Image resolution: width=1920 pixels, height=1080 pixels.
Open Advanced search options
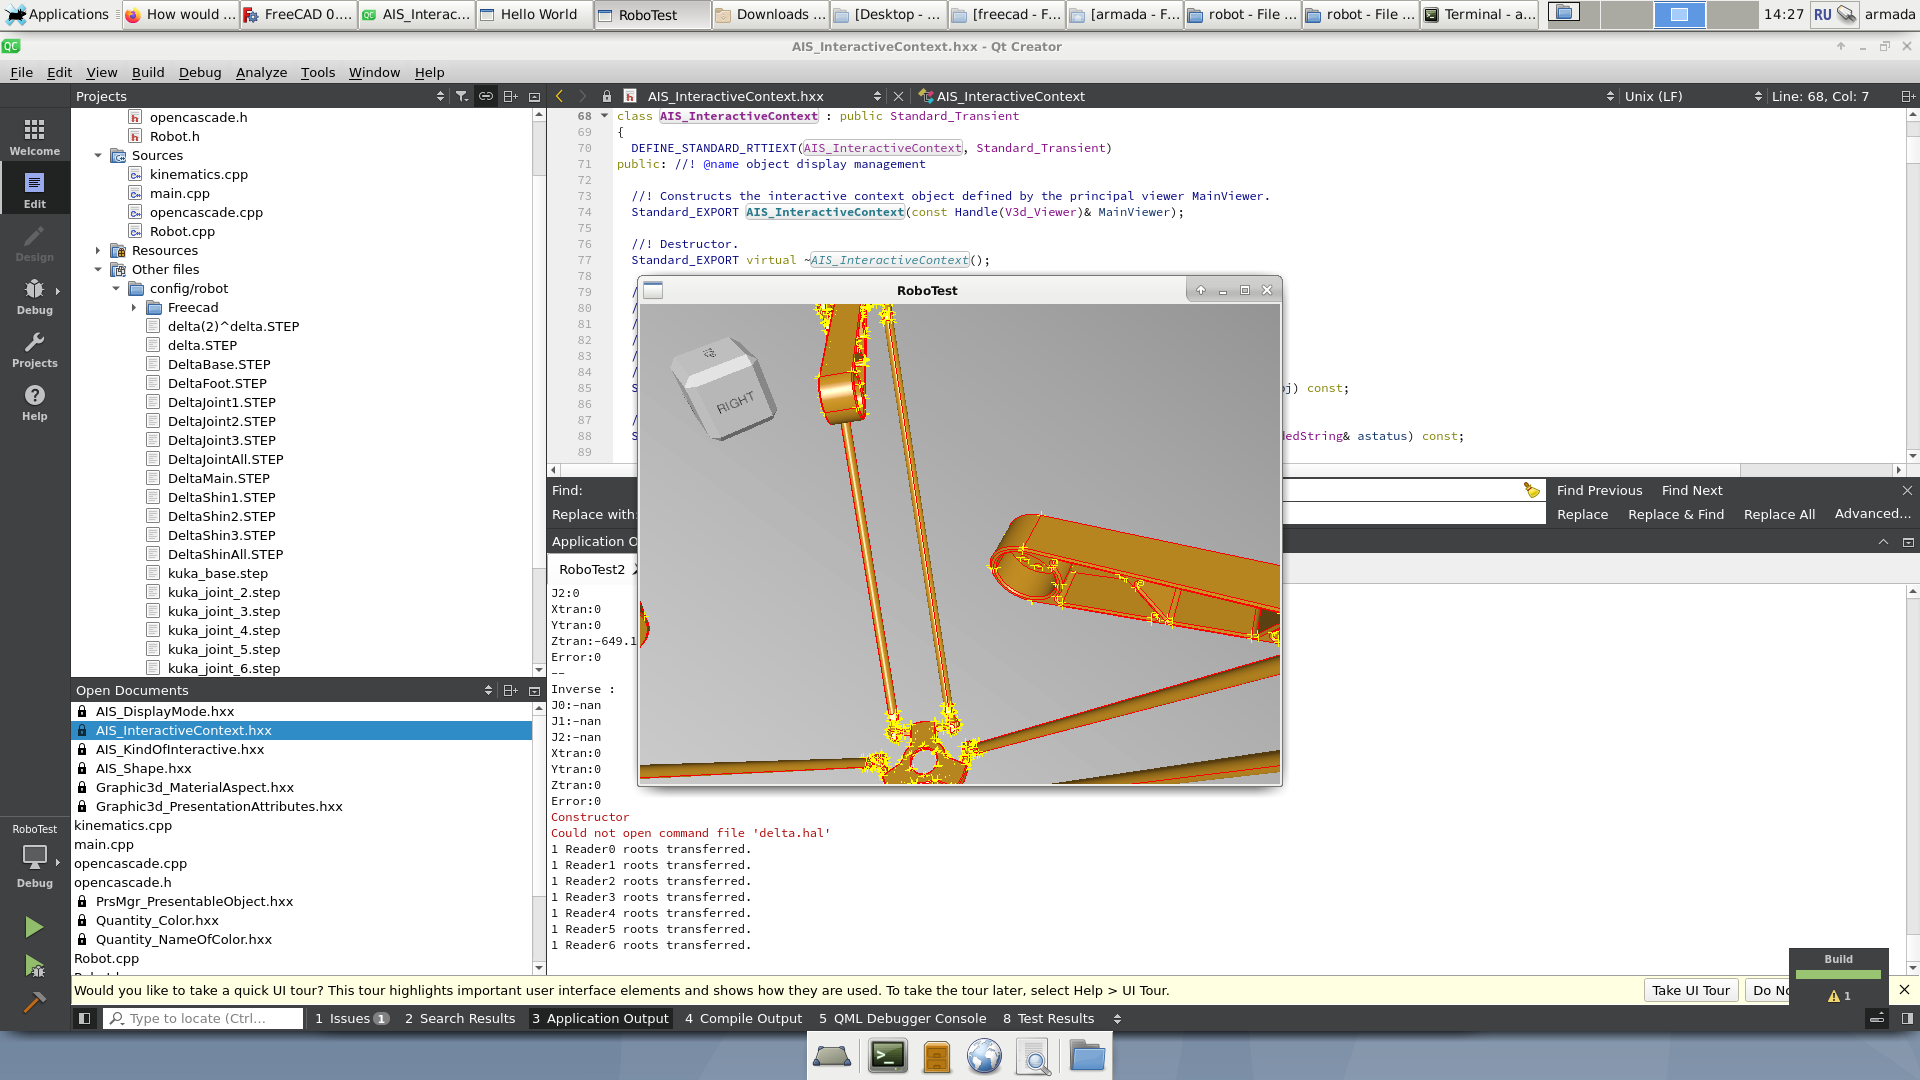[1872, 513]
